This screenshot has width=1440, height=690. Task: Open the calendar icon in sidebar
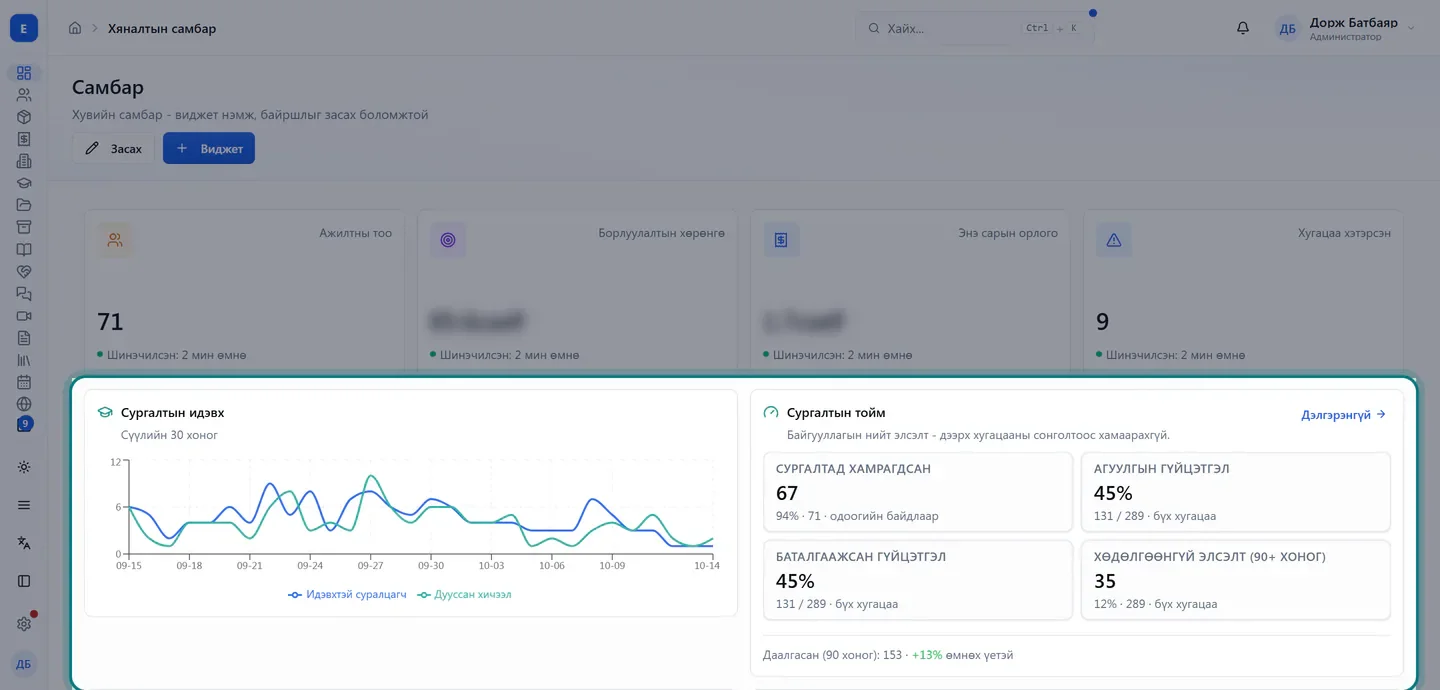tap(24, 382)
